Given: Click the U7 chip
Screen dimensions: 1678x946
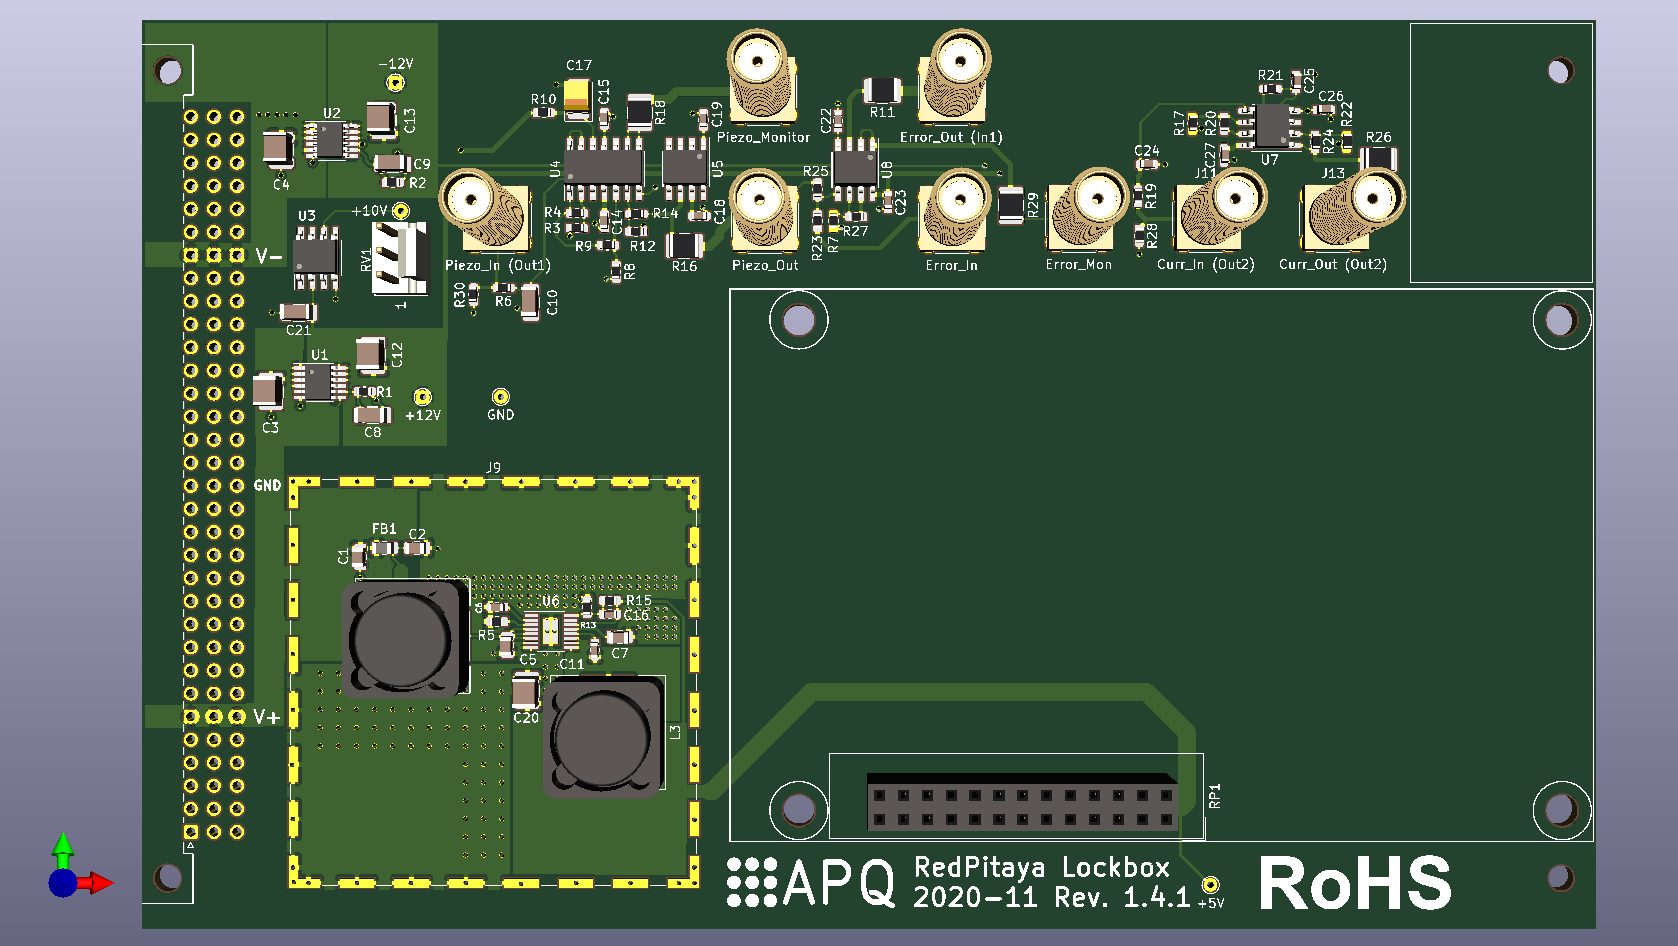Looking at the screenshot, I should 1273,127.
